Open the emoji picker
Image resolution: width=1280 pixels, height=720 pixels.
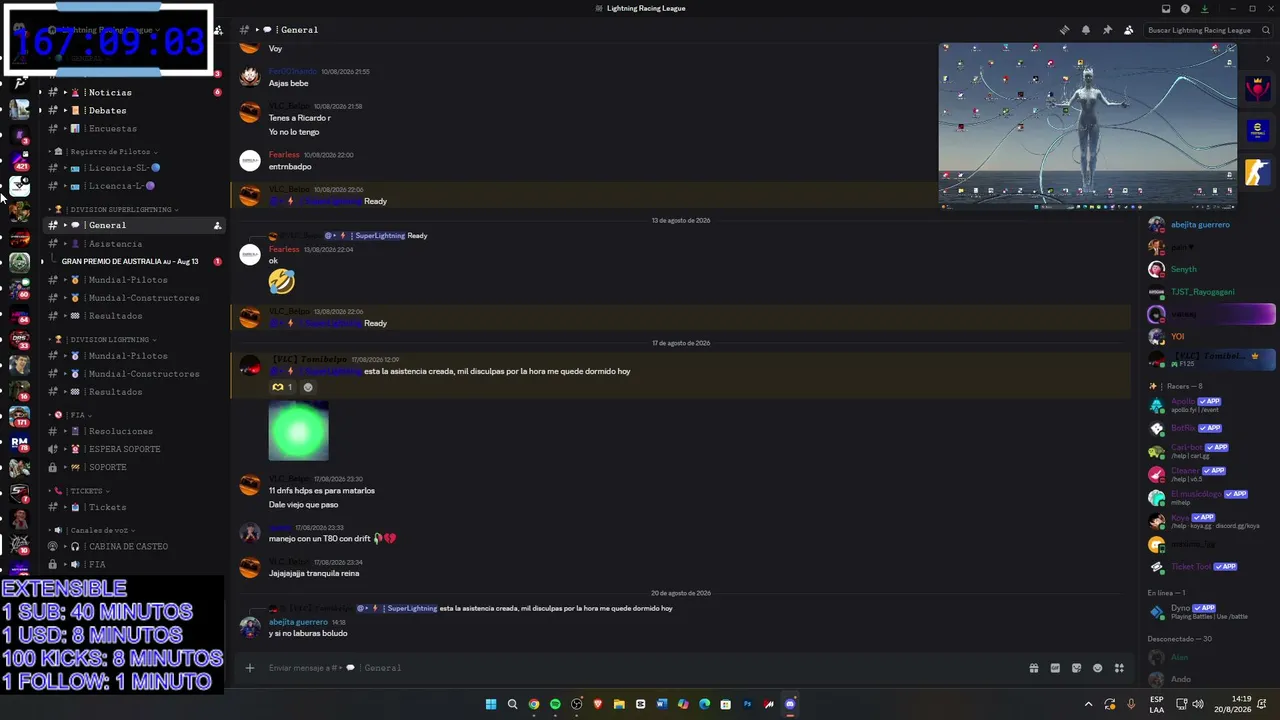(1098, 668)
